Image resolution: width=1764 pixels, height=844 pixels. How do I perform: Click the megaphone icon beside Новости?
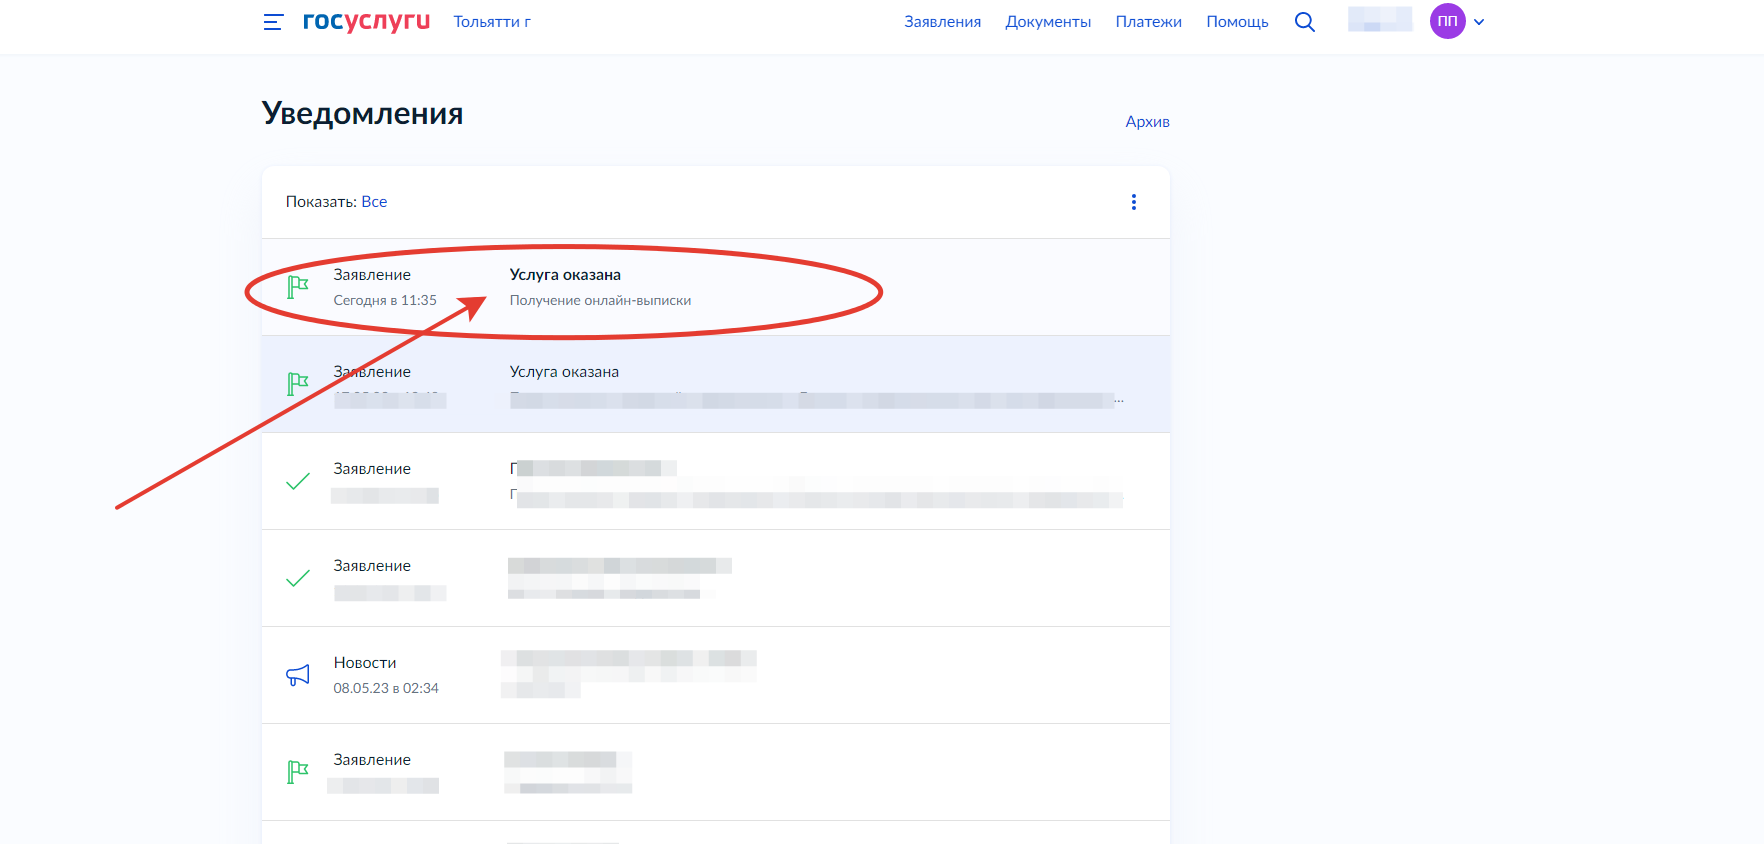pyautogui.click(x=298, y=675)
